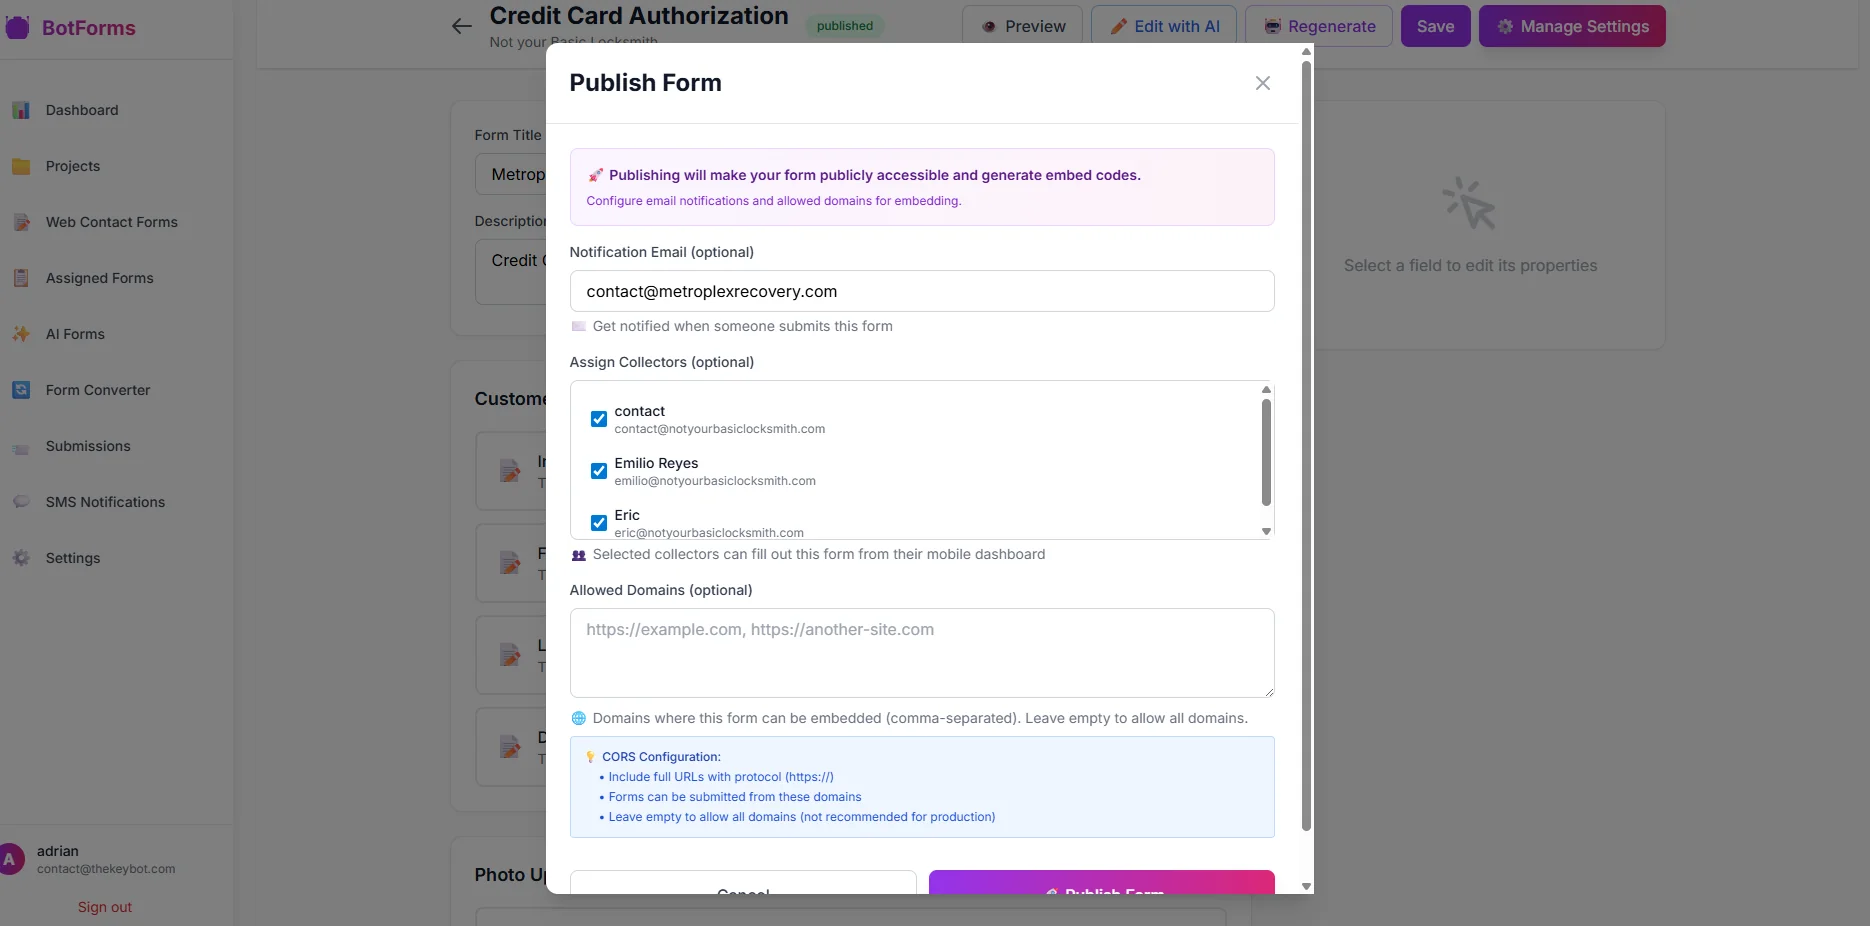Open Projects from the sidebar
Image resolution: width=1870 pixels, height=926 pixels.
(72, 166)
